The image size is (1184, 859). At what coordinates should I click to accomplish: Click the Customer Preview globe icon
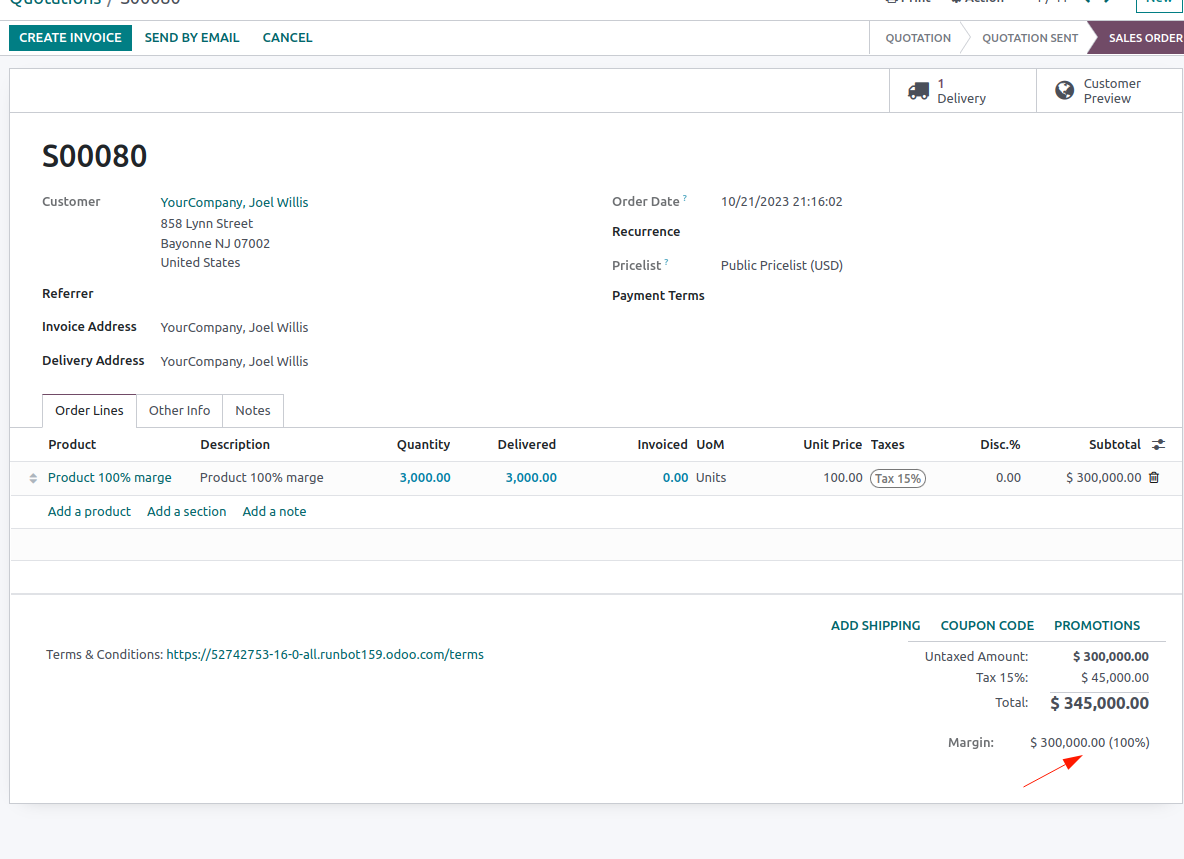pos(1065,91)
